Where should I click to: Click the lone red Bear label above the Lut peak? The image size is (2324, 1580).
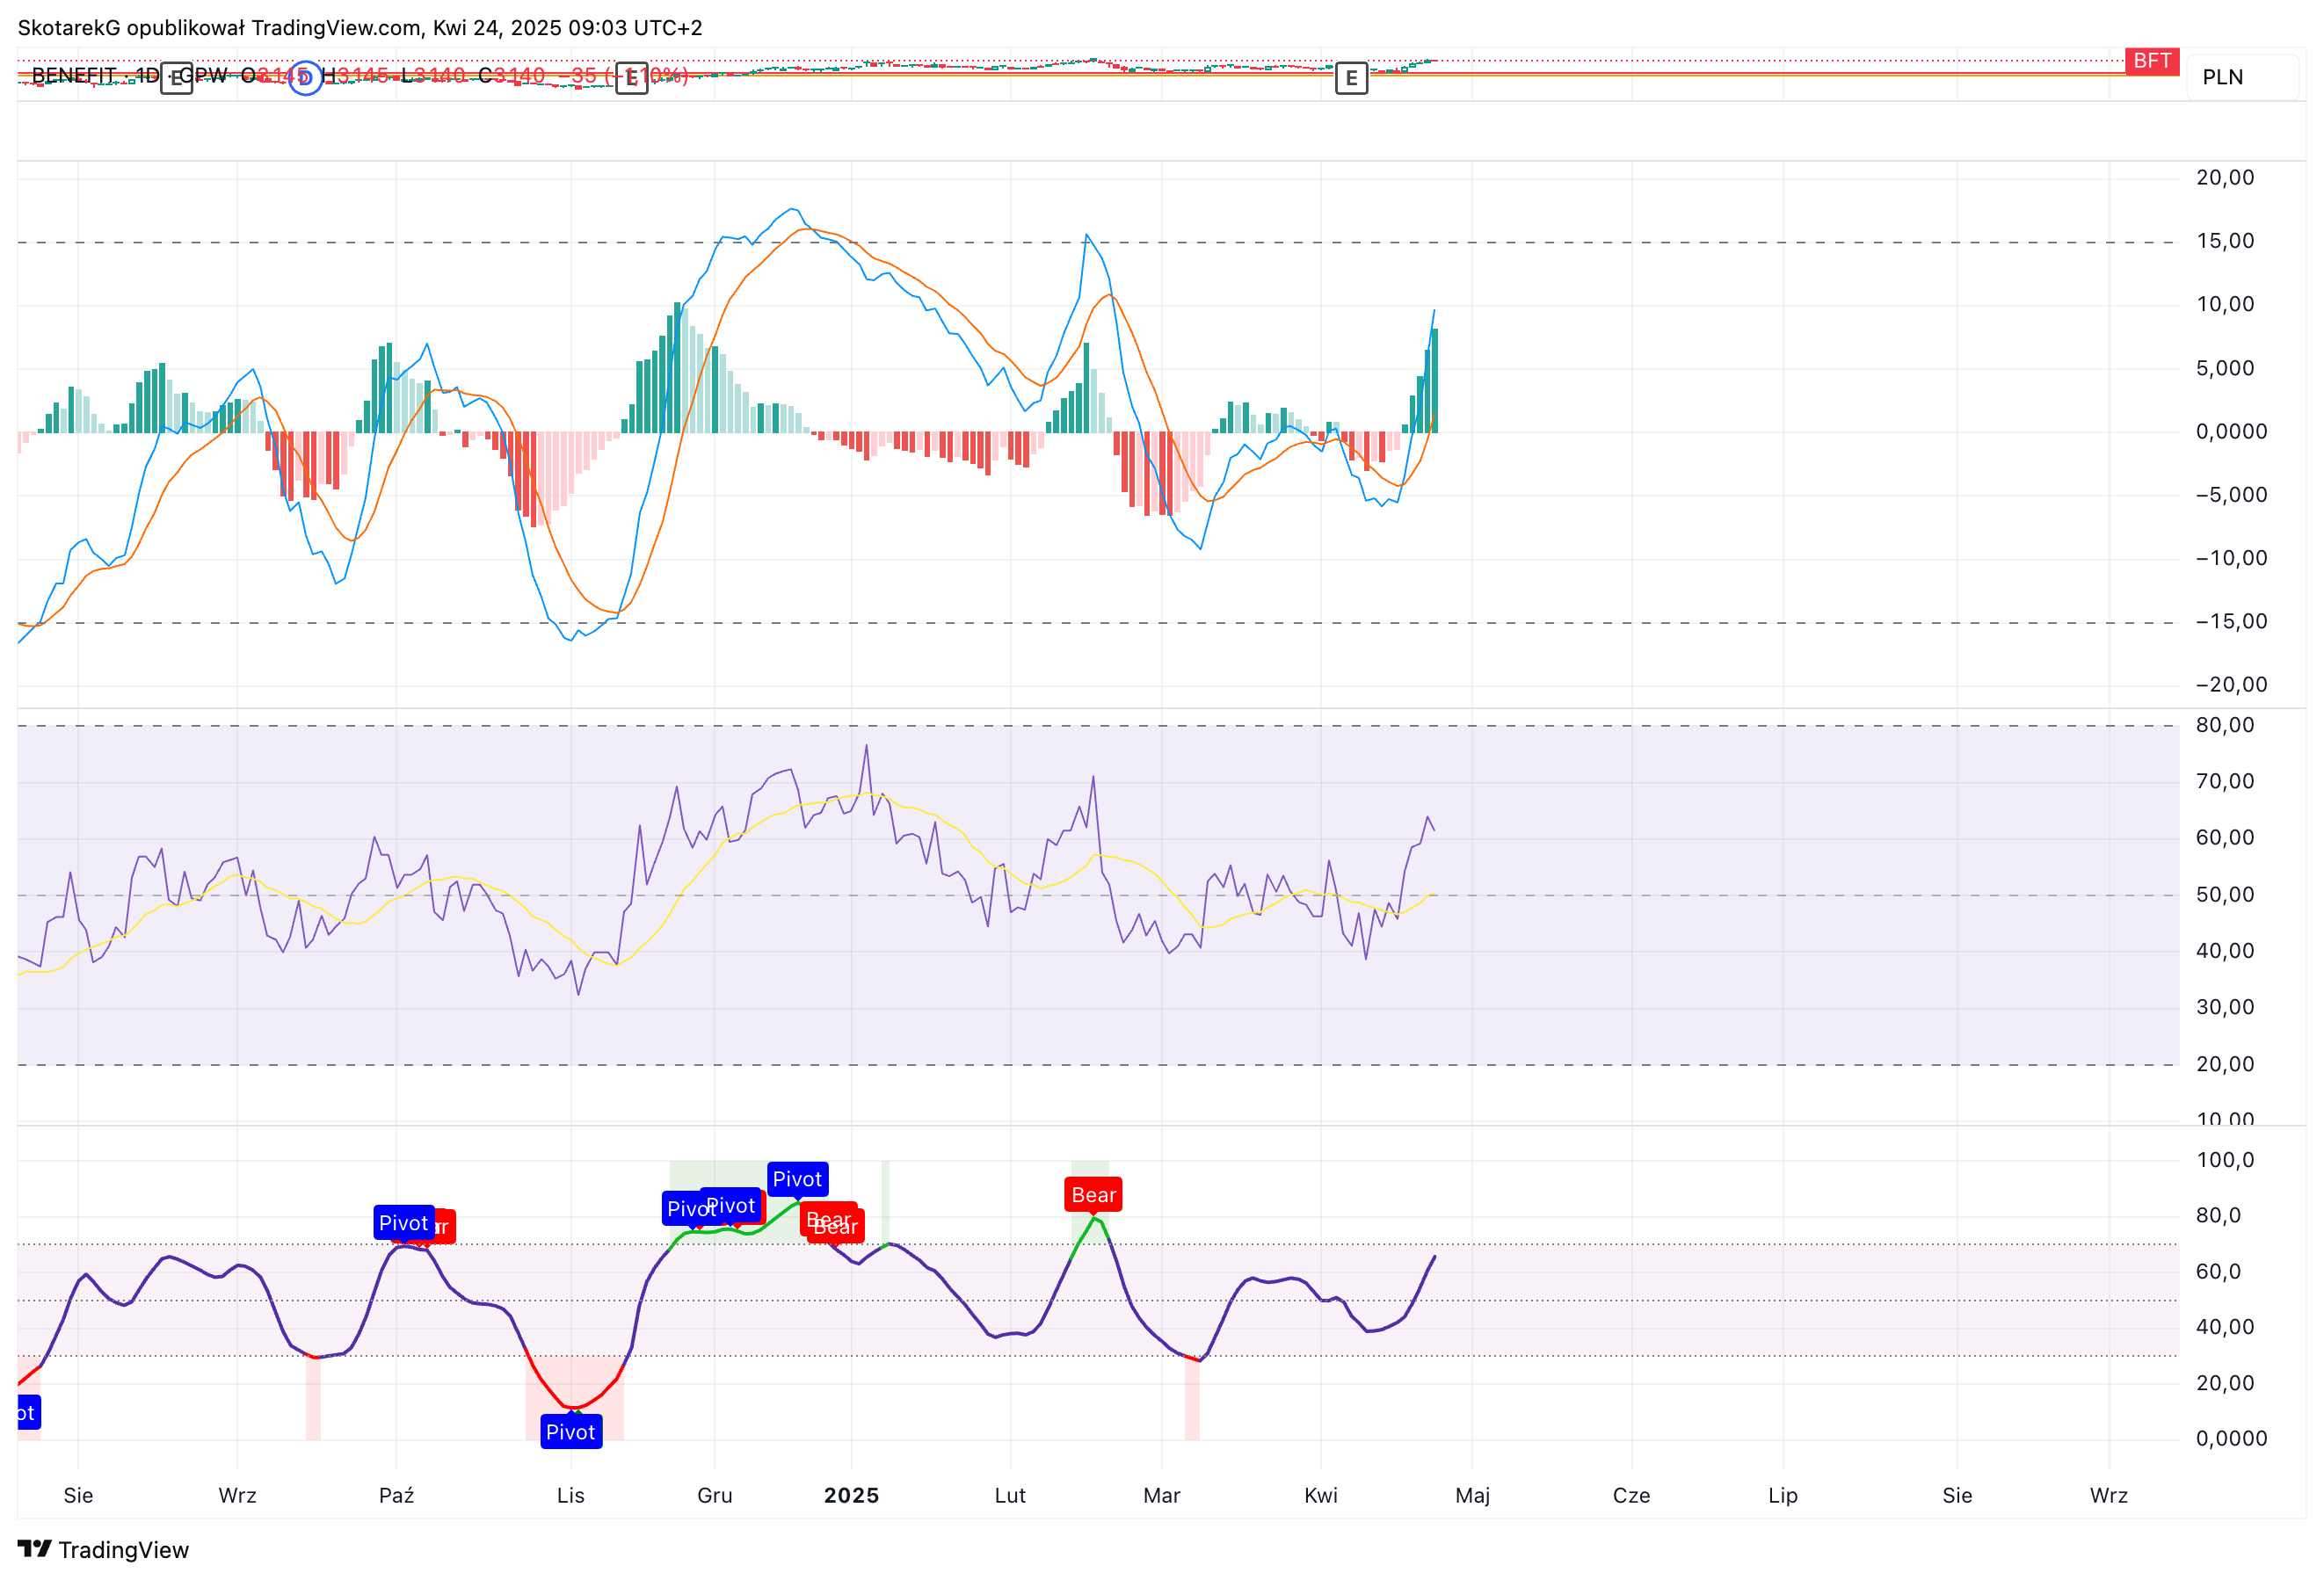(1093, 1195)
